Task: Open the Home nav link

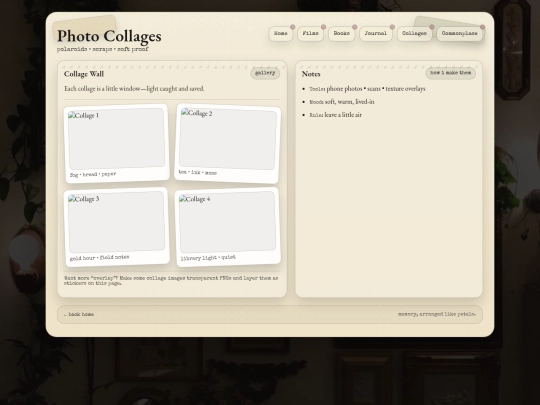Action: click(281, 34)
